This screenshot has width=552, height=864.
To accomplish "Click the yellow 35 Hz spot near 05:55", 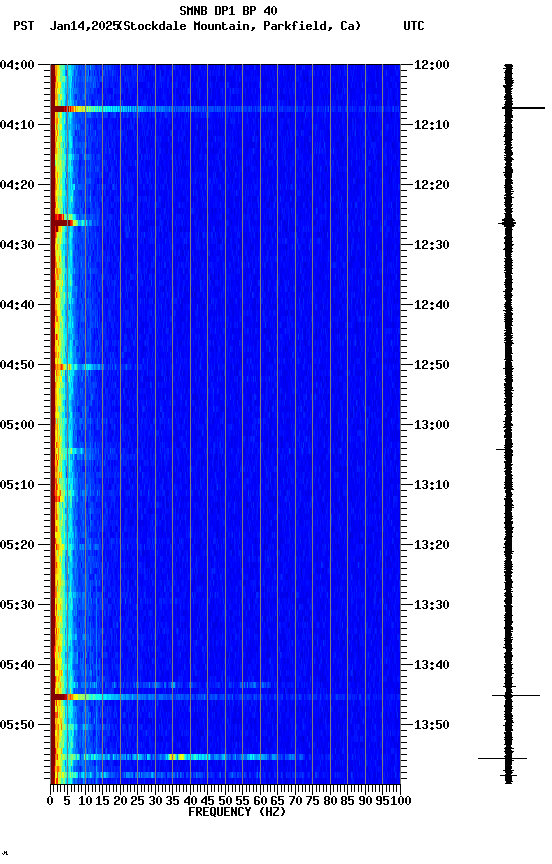I will click(x=177, y=757).
